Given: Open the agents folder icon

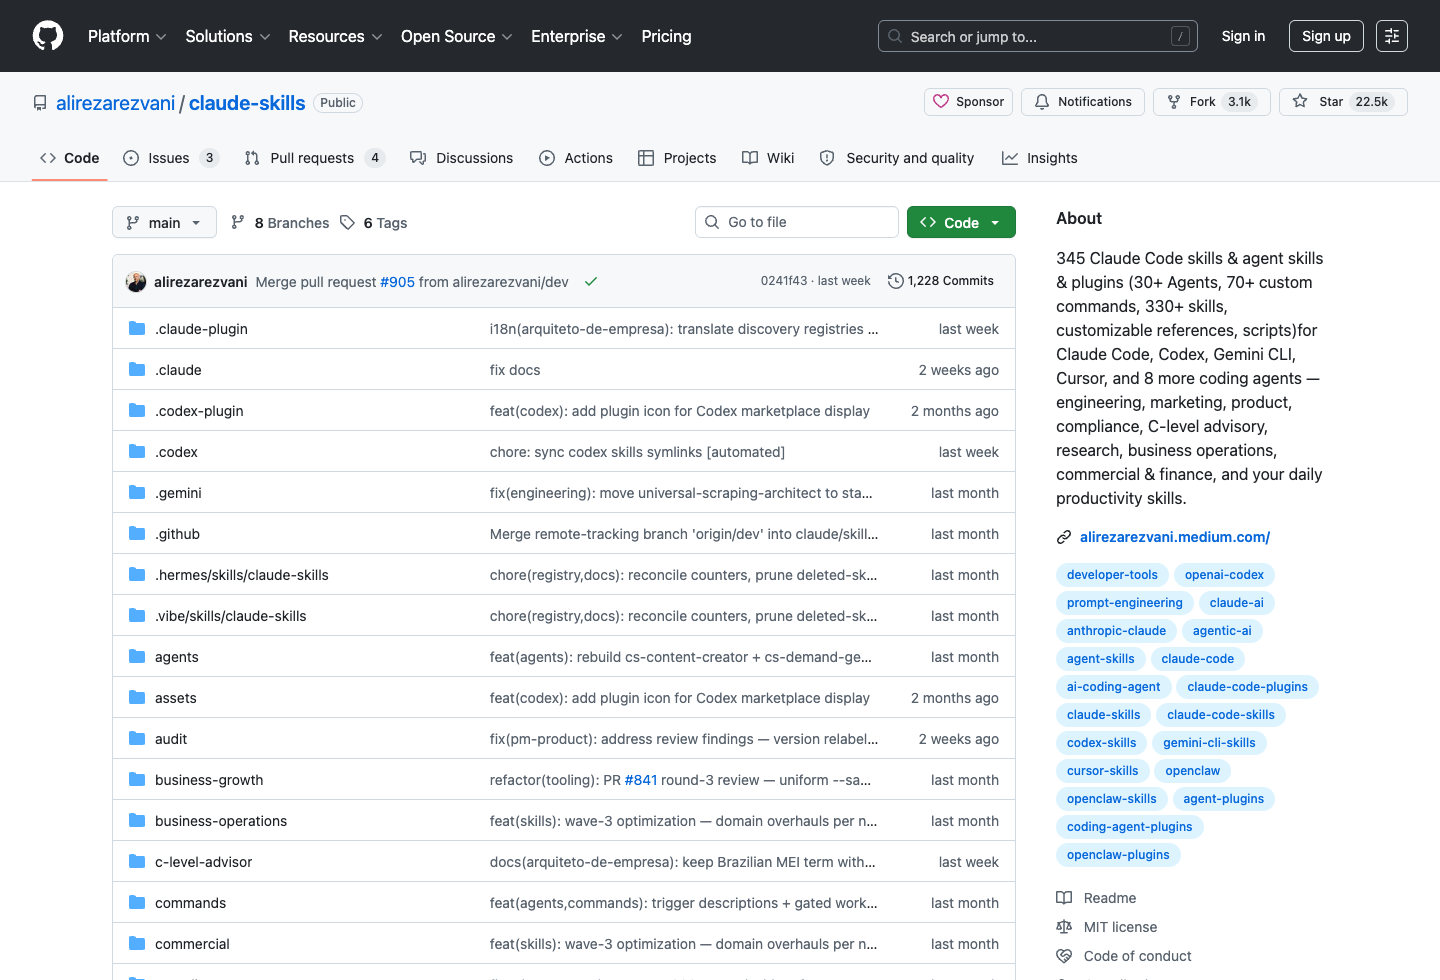Looking at the screenshot, I should click(x=137, y=656).
